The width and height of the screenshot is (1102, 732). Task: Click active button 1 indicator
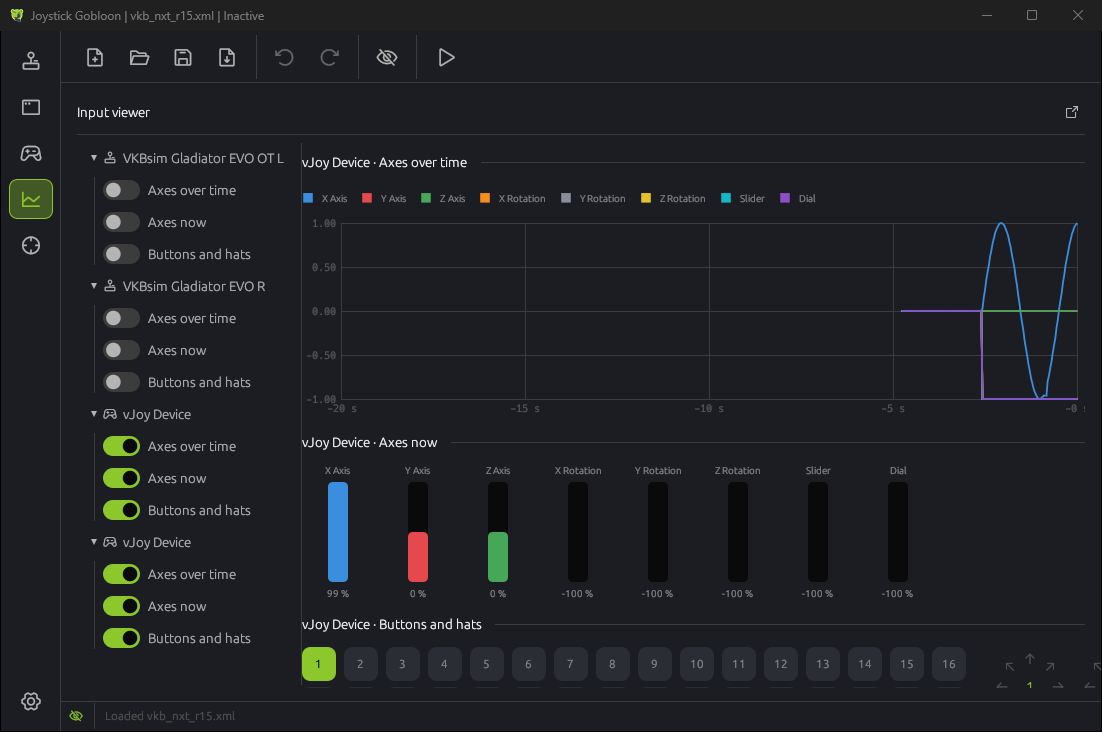tap(318, 664)
